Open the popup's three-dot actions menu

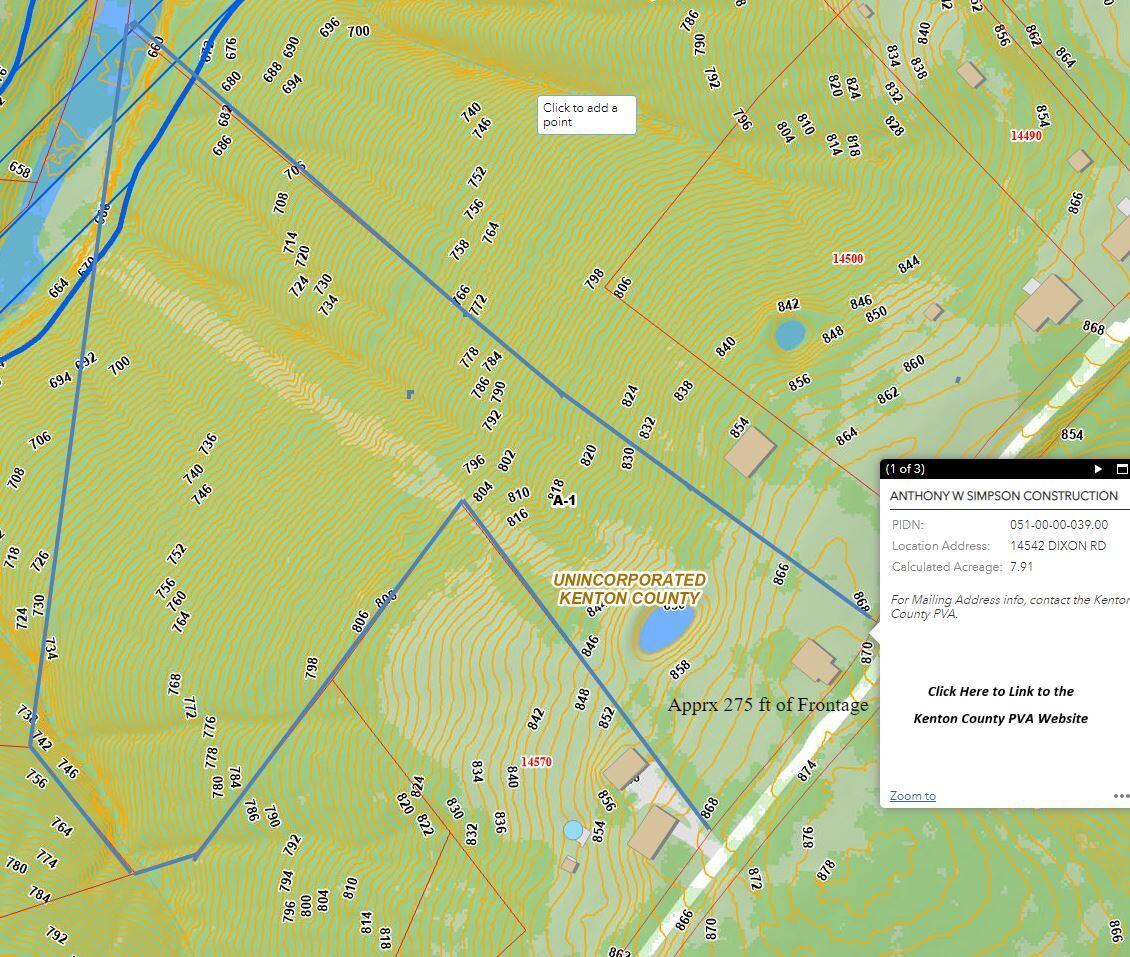pos(1121,796)
